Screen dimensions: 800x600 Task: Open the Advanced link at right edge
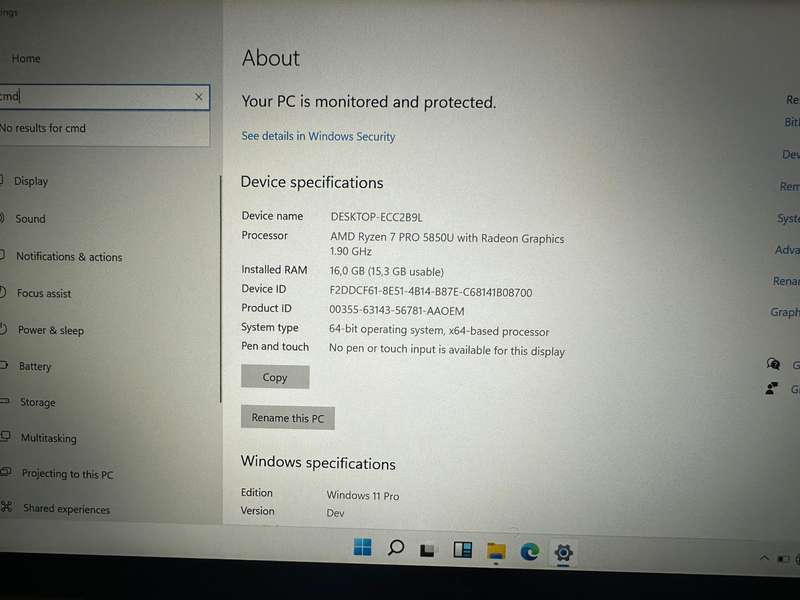tap(787, 250)
